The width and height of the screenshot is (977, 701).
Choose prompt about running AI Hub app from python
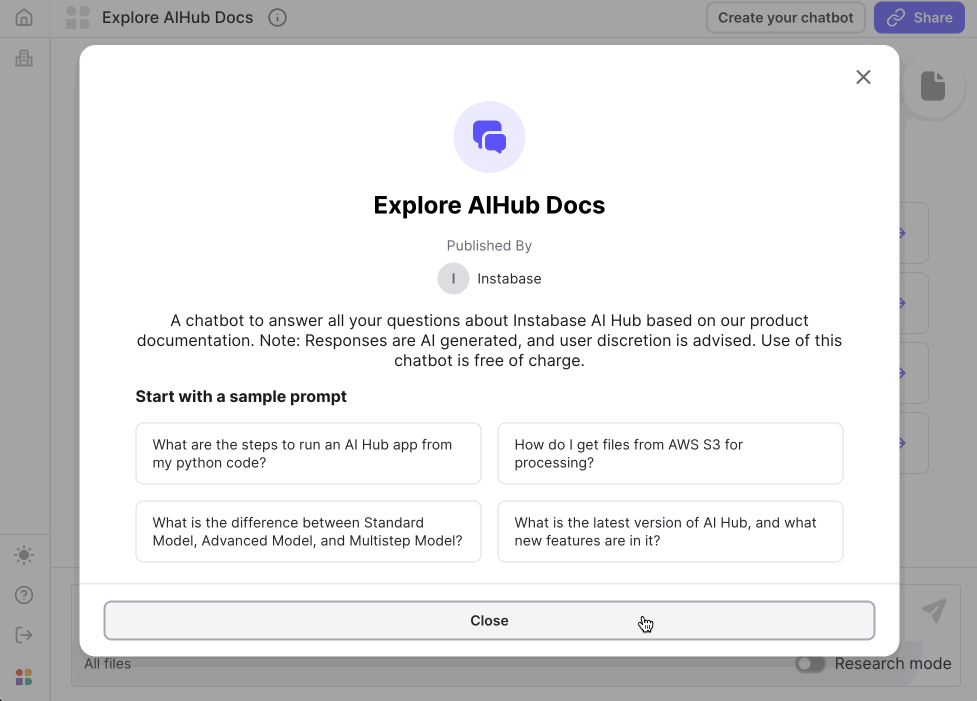[x=308, y=454]
